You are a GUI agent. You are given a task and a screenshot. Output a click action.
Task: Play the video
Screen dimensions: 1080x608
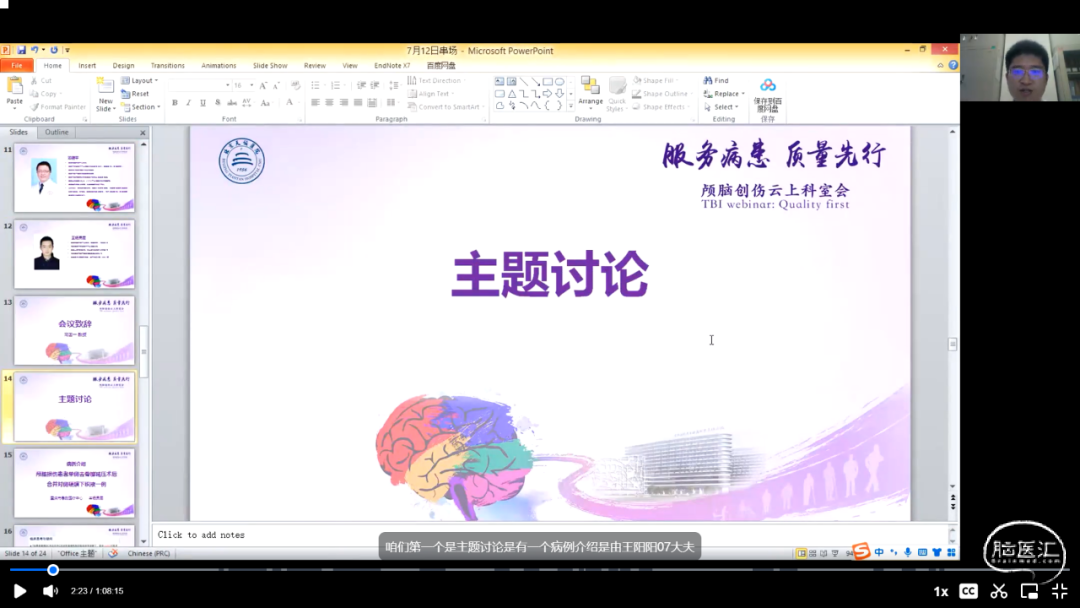tap(19, 591)
